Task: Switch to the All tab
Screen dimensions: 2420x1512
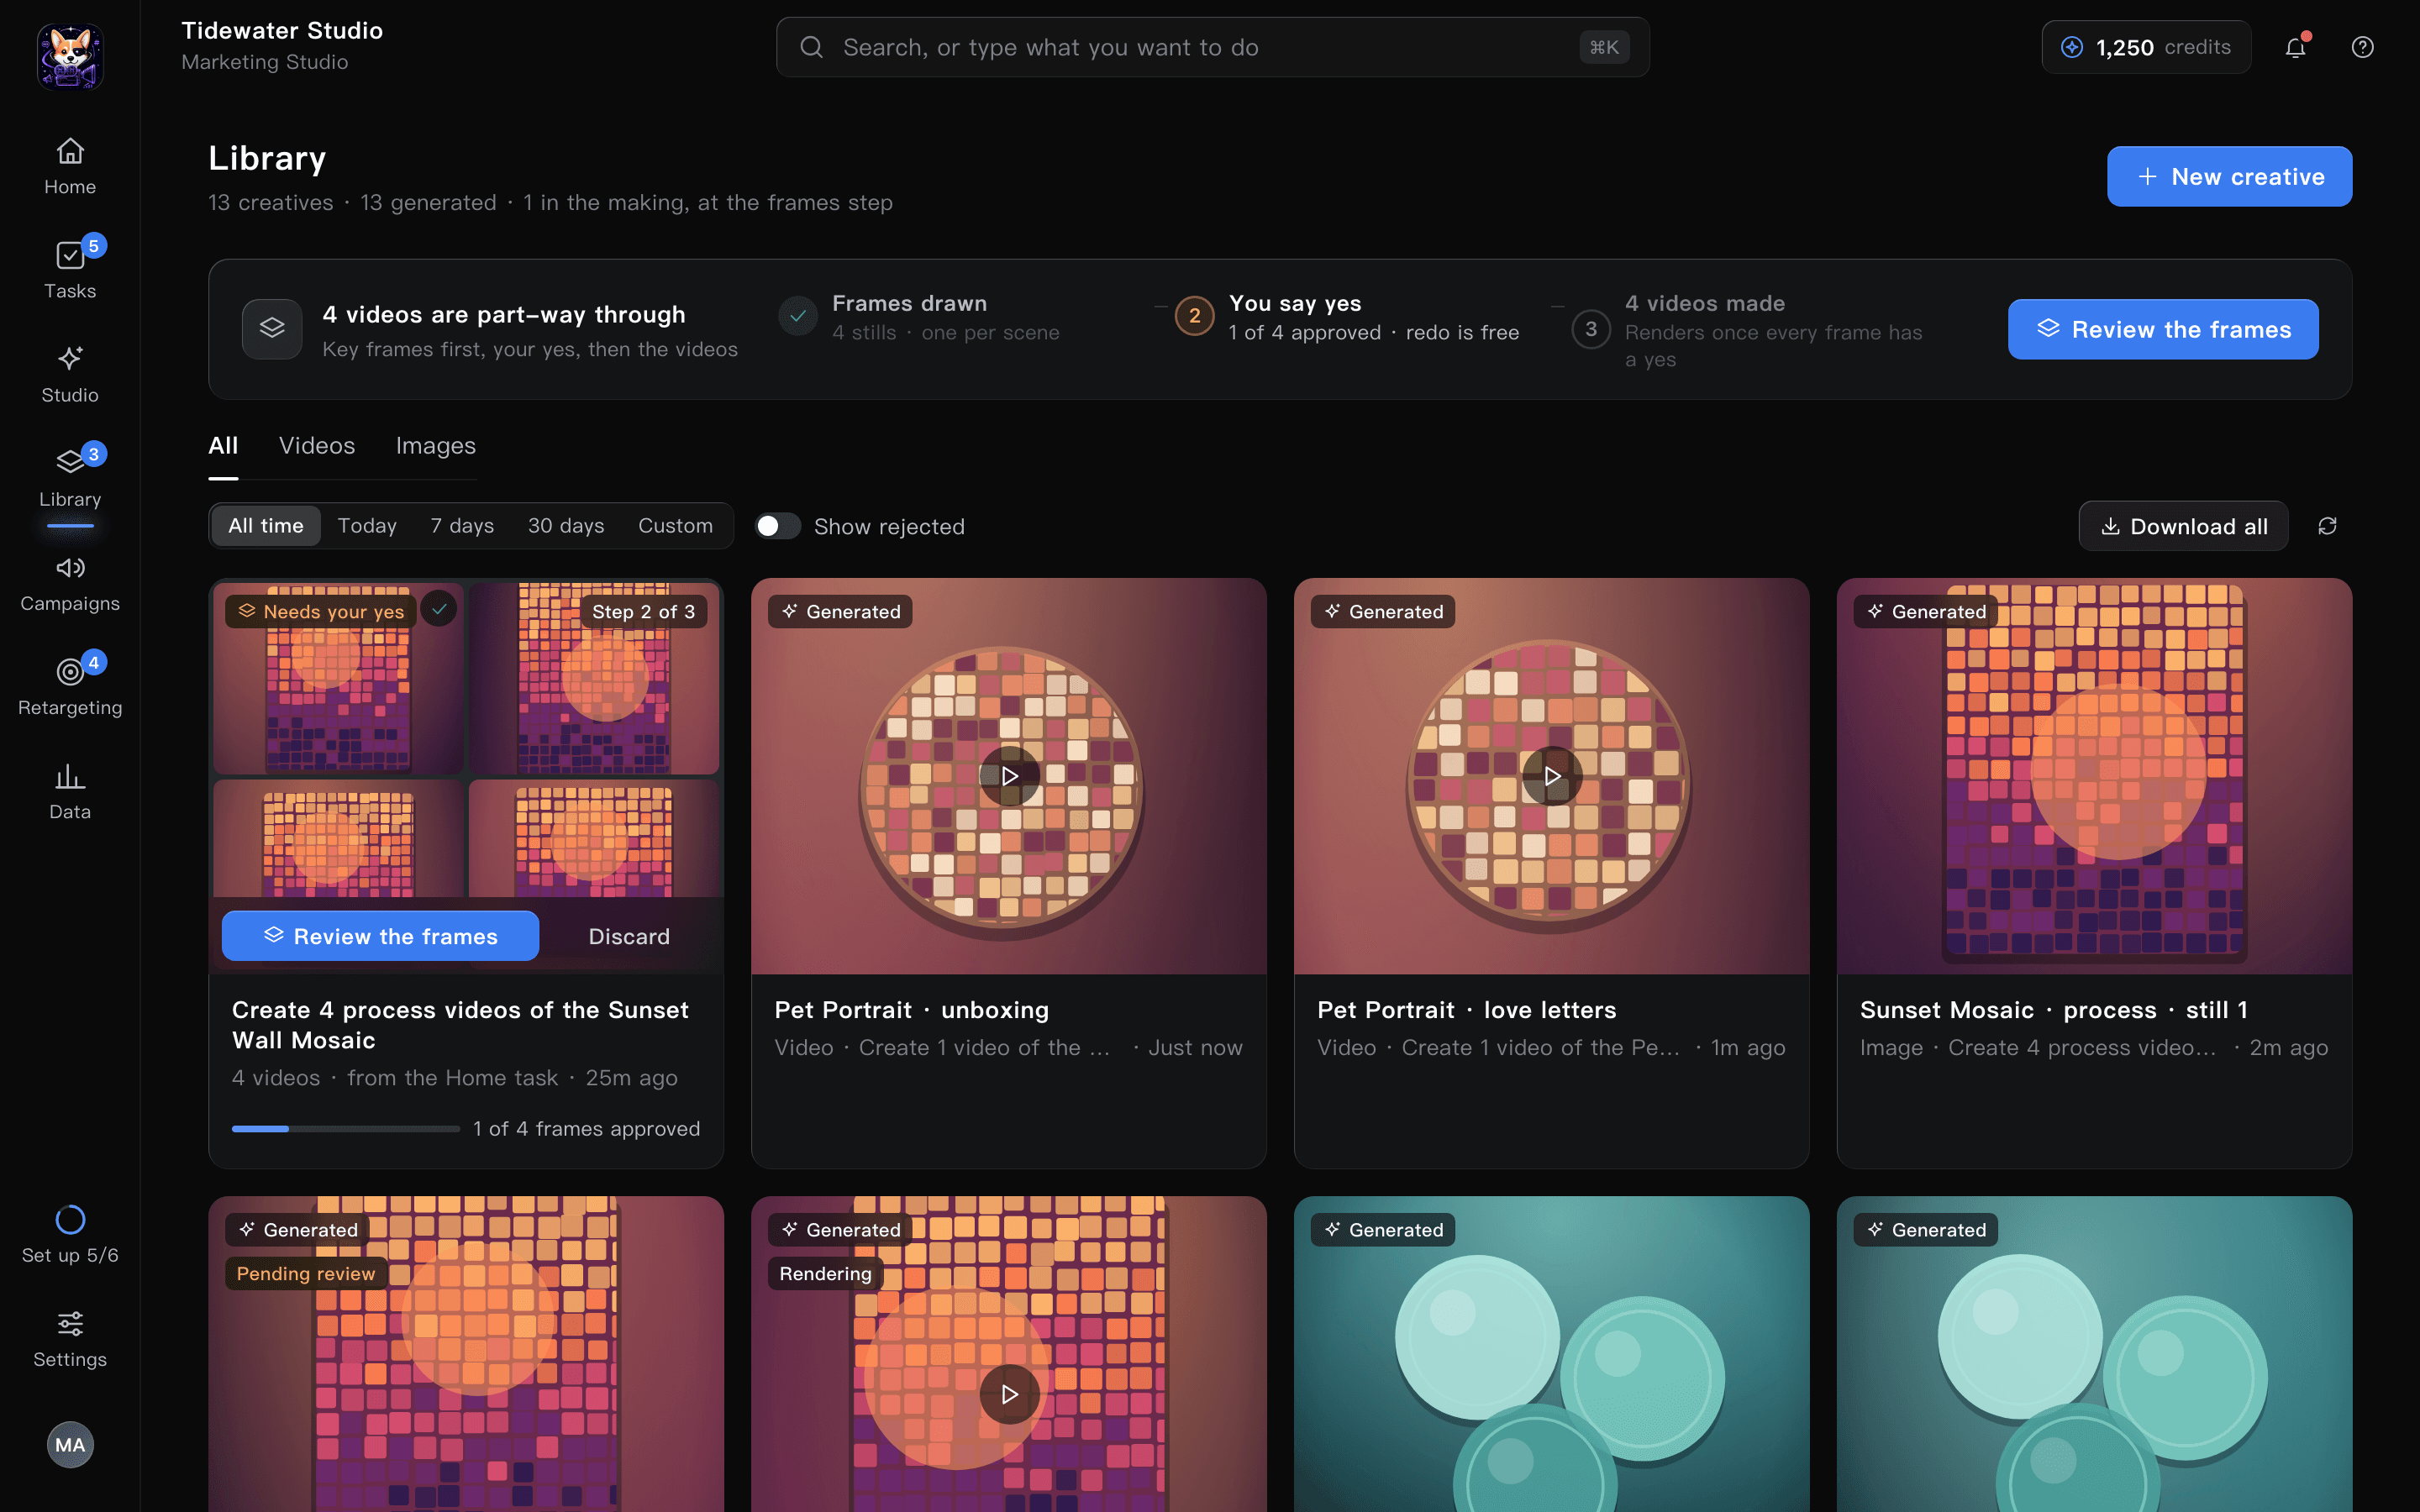Action: 223,446
